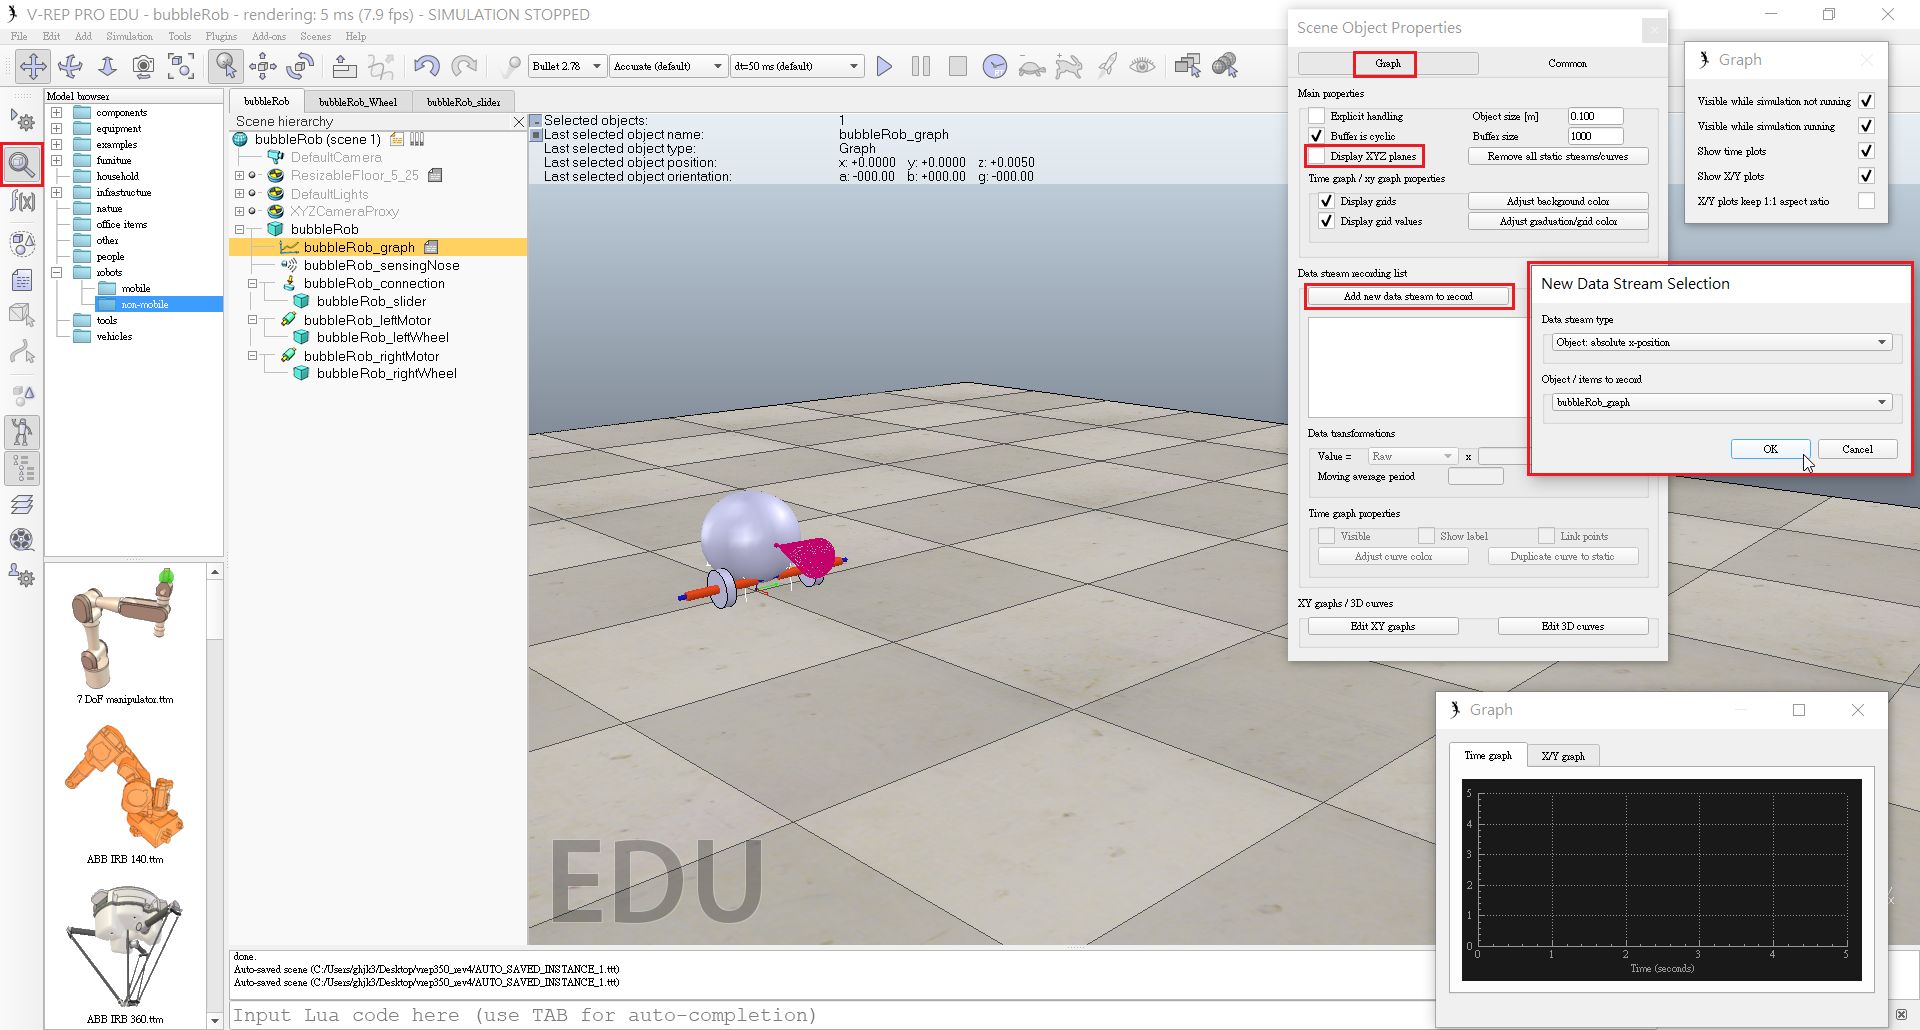Image resolution: width=1920 pixels, height=1030 pixels.
Task: Click fit to view icon
Action: pos(181,66)
